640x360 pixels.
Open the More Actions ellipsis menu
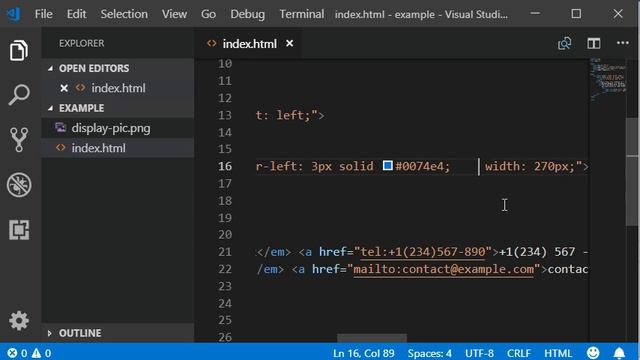tap(622, 43)
